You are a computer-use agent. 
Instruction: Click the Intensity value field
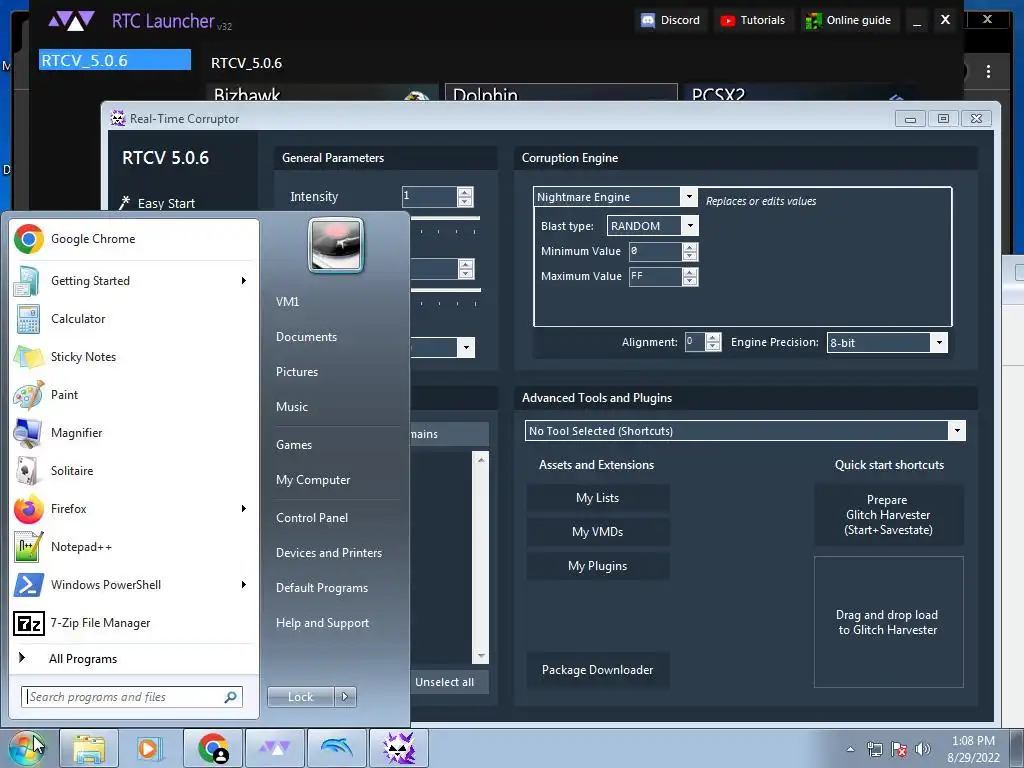coord(429,197)
